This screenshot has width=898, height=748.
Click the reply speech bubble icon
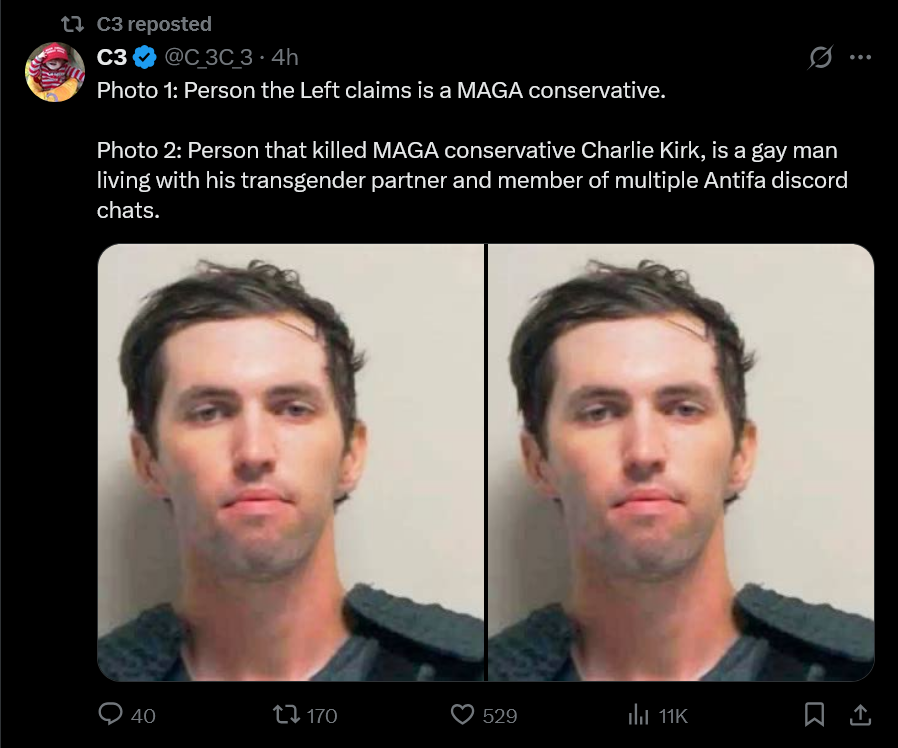(x=111, y=714)
